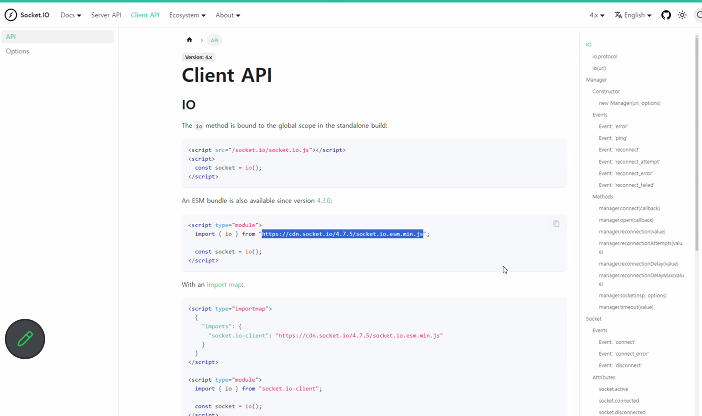This screenshot has height=416, width=702.
Task: Click the page's right-hand scrollbar
Action: click(x=697, y=143)
